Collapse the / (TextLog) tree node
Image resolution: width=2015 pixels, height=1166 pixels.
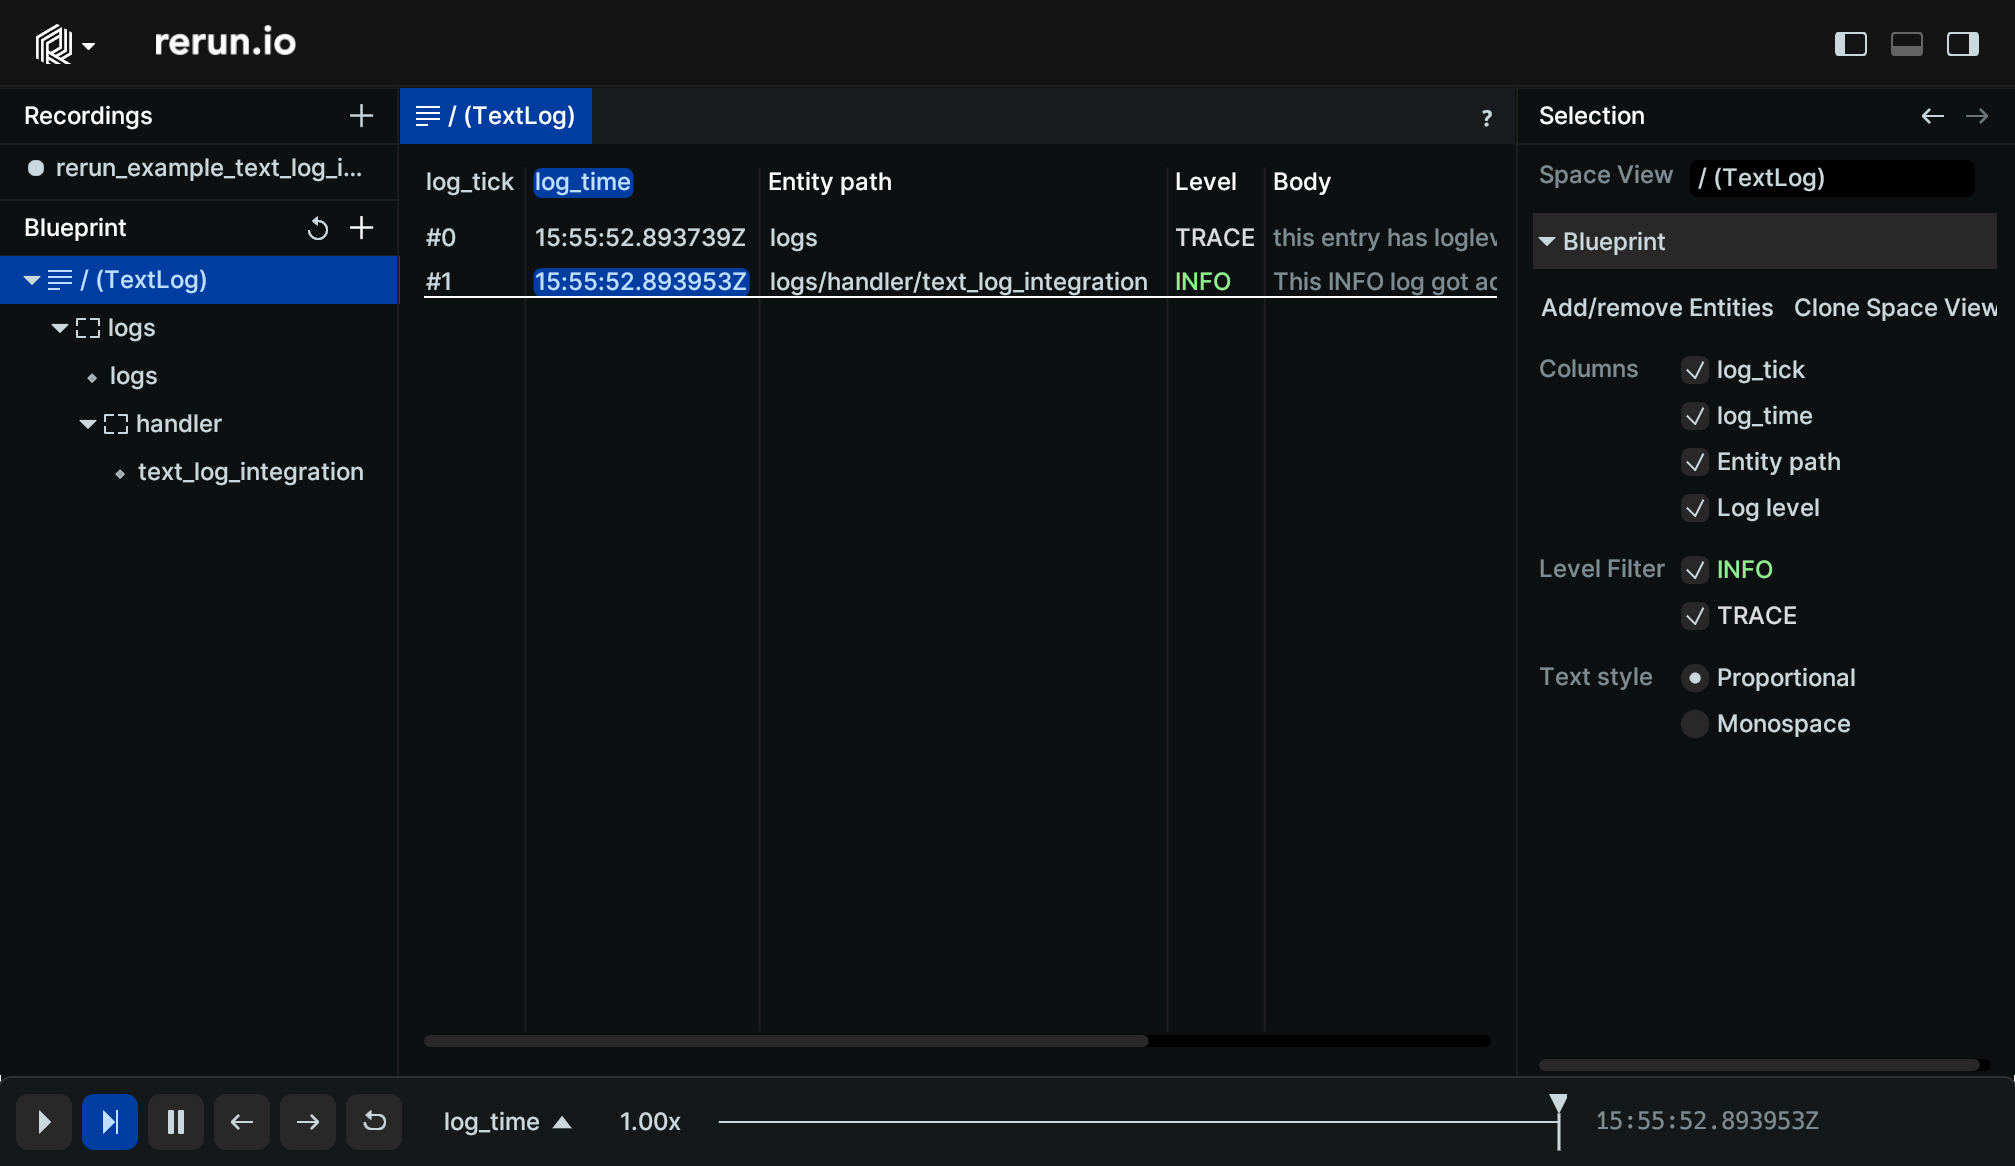tap(32, 280)
